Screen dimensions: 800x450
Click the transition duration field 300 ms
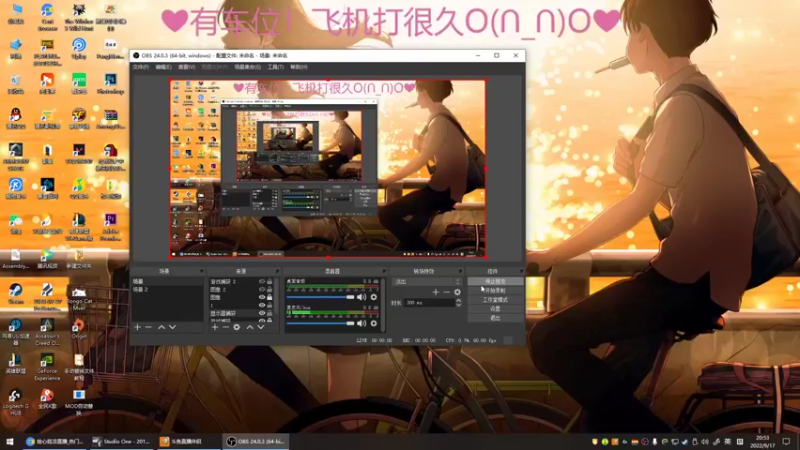pos(429,303)
